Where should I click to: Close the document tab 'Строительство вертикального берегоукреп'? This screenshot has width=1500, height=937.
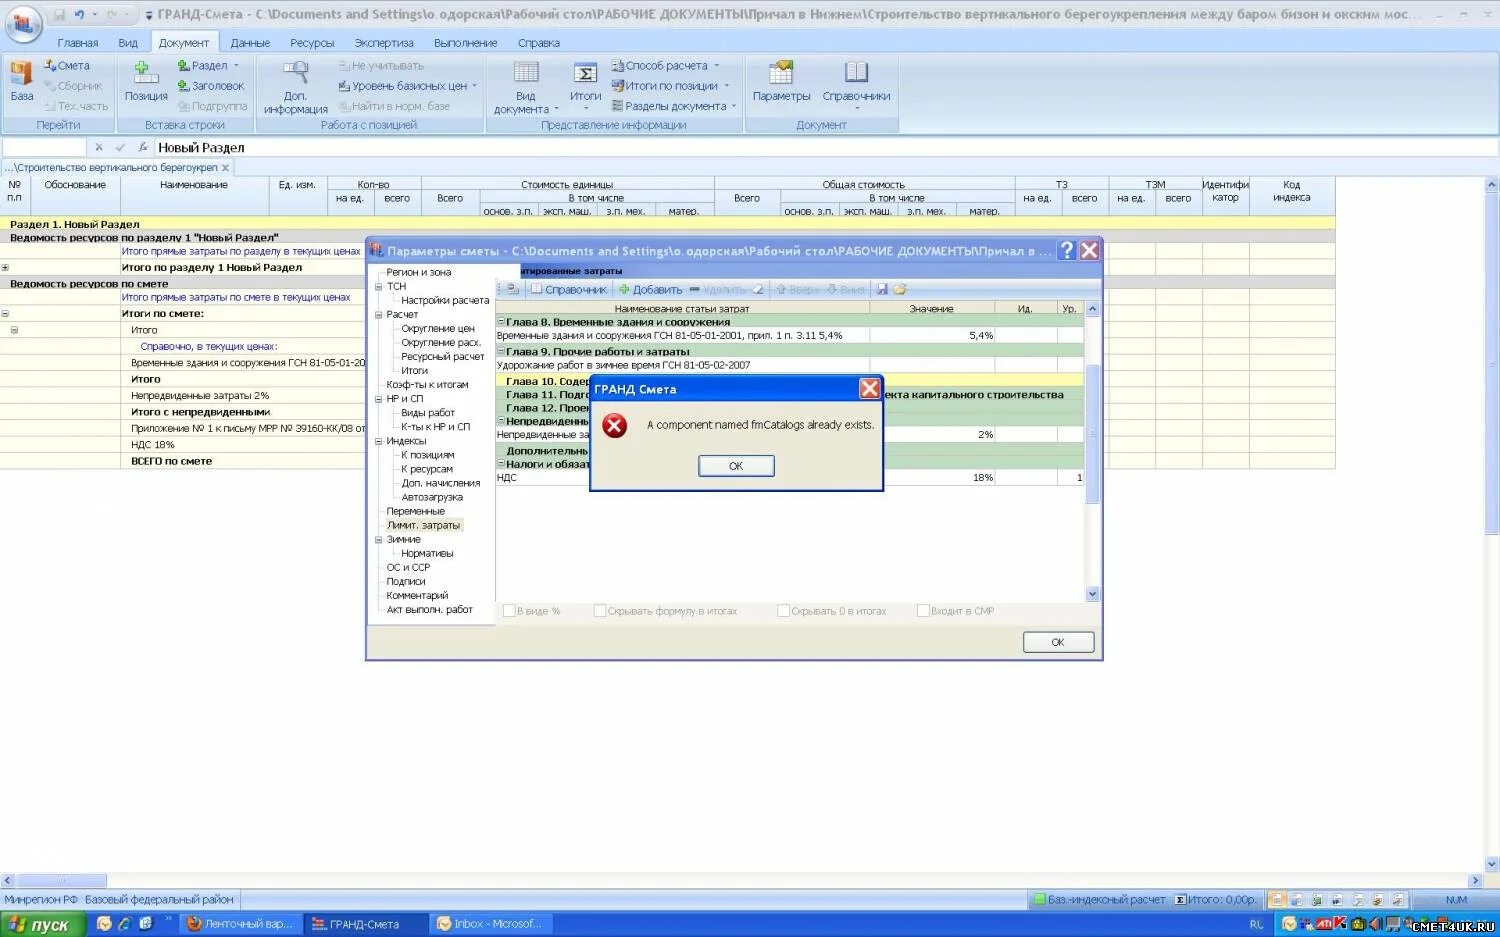pos(226,168)
